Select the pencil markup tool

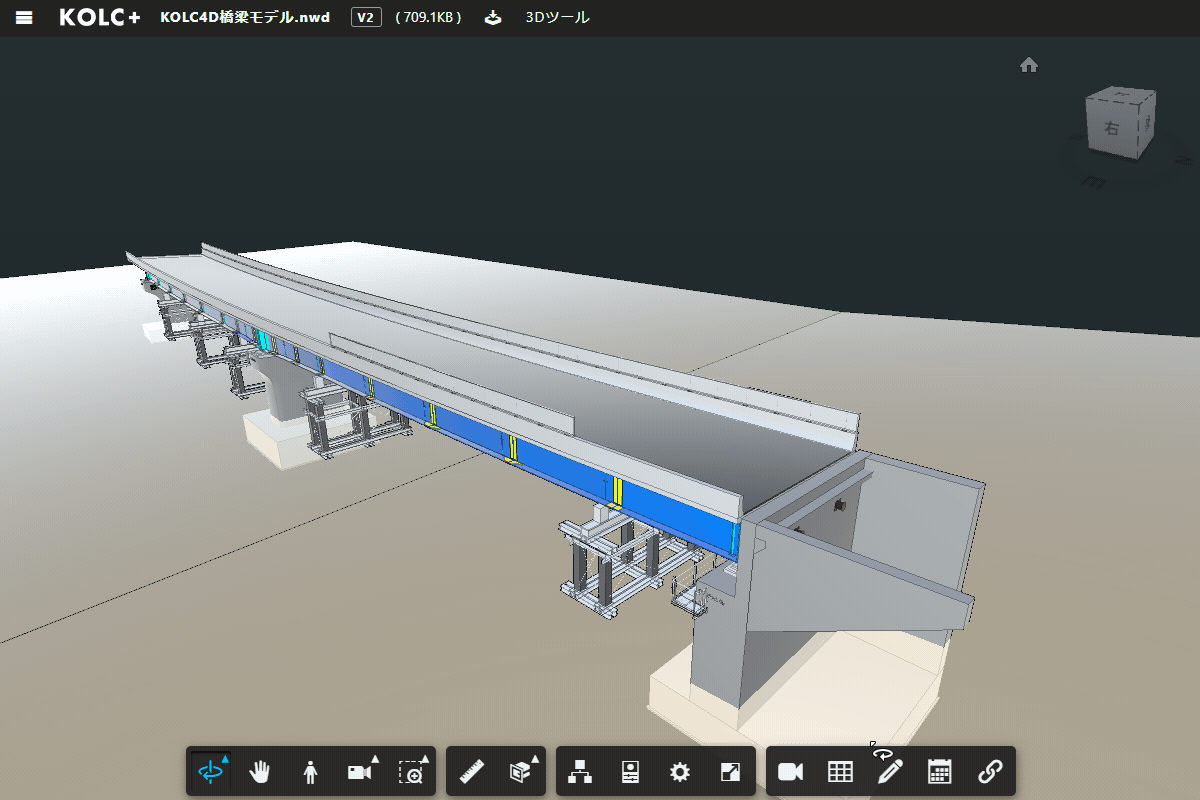pyautogui.click(x=889, y=770)
